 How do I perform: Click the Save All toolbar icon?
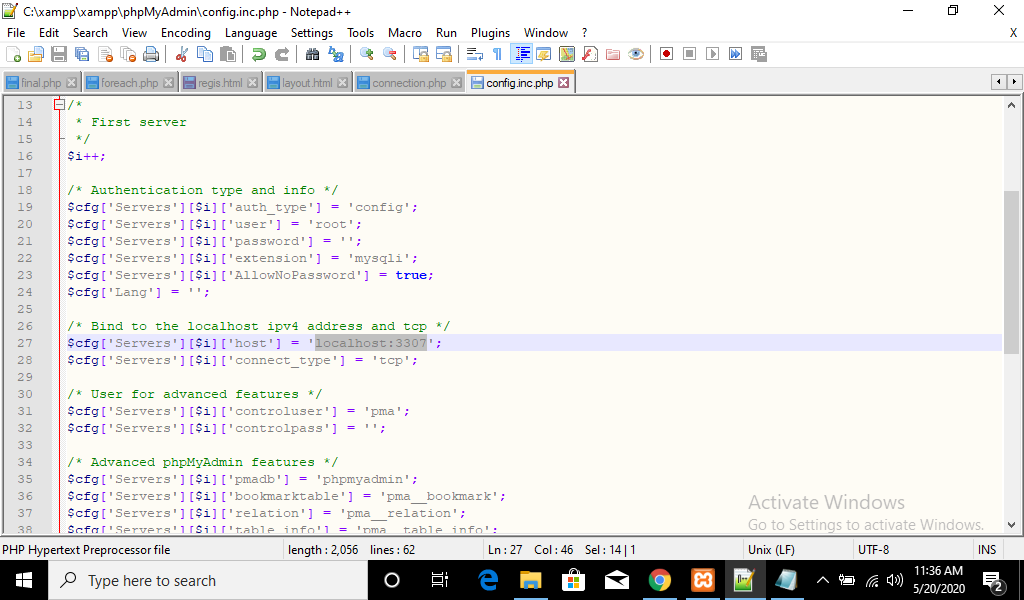(x=82, y=54)
